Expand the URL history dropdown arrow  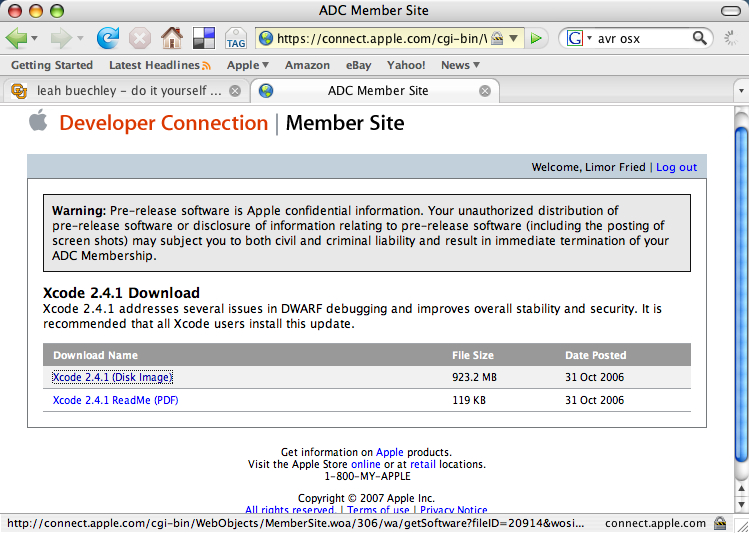point(513,39)
